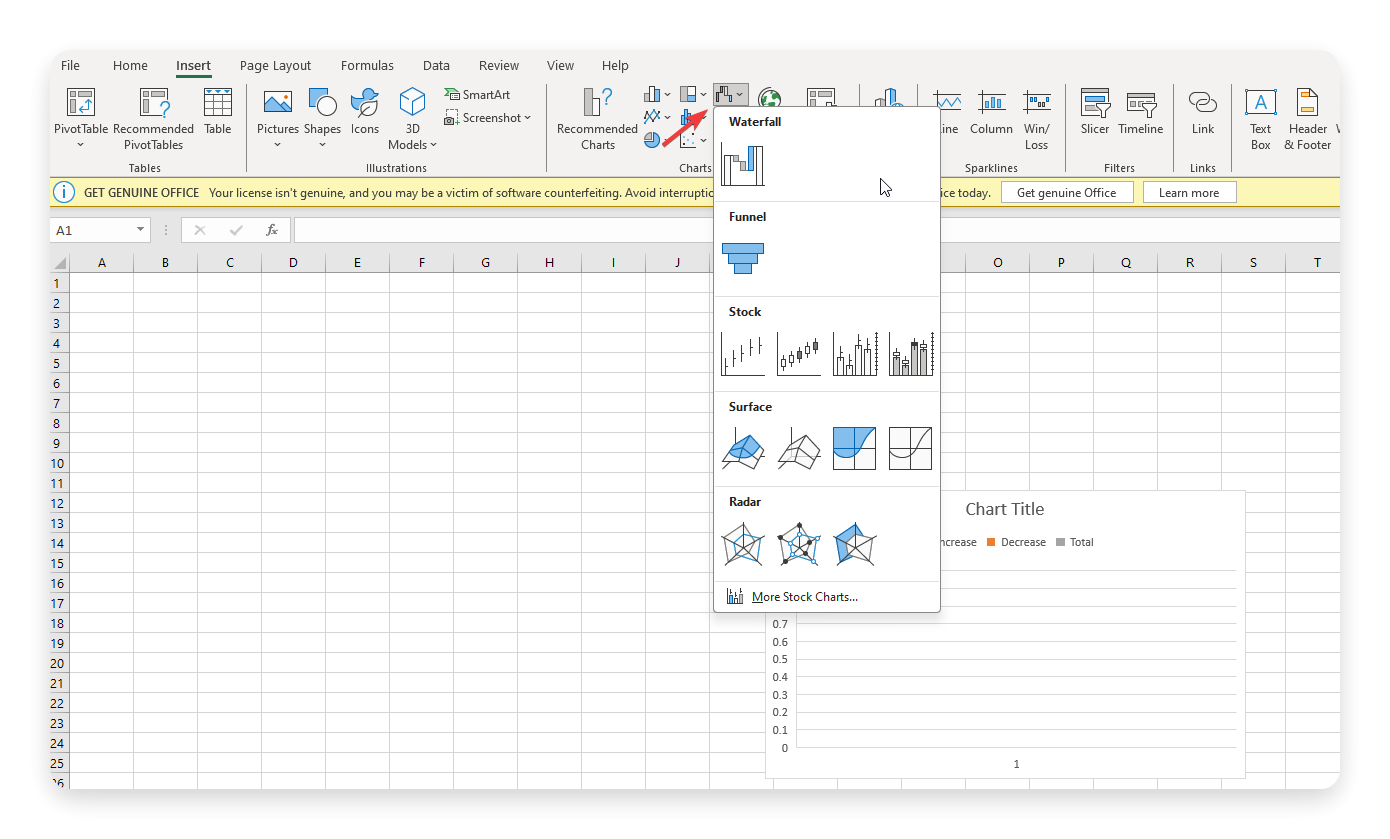The width and height of the screenshot is (1390, 839).
Task: Choose the Volume-High-Low-Close stock chart
Action: click(x=855, y=354)
